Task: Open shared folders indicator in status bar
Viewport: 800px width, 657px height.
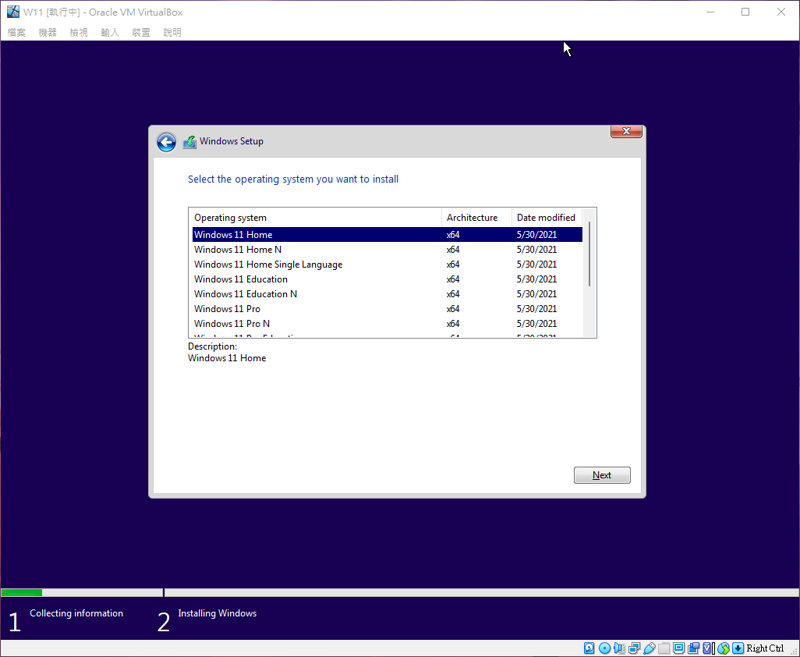Action: [664, 648]
